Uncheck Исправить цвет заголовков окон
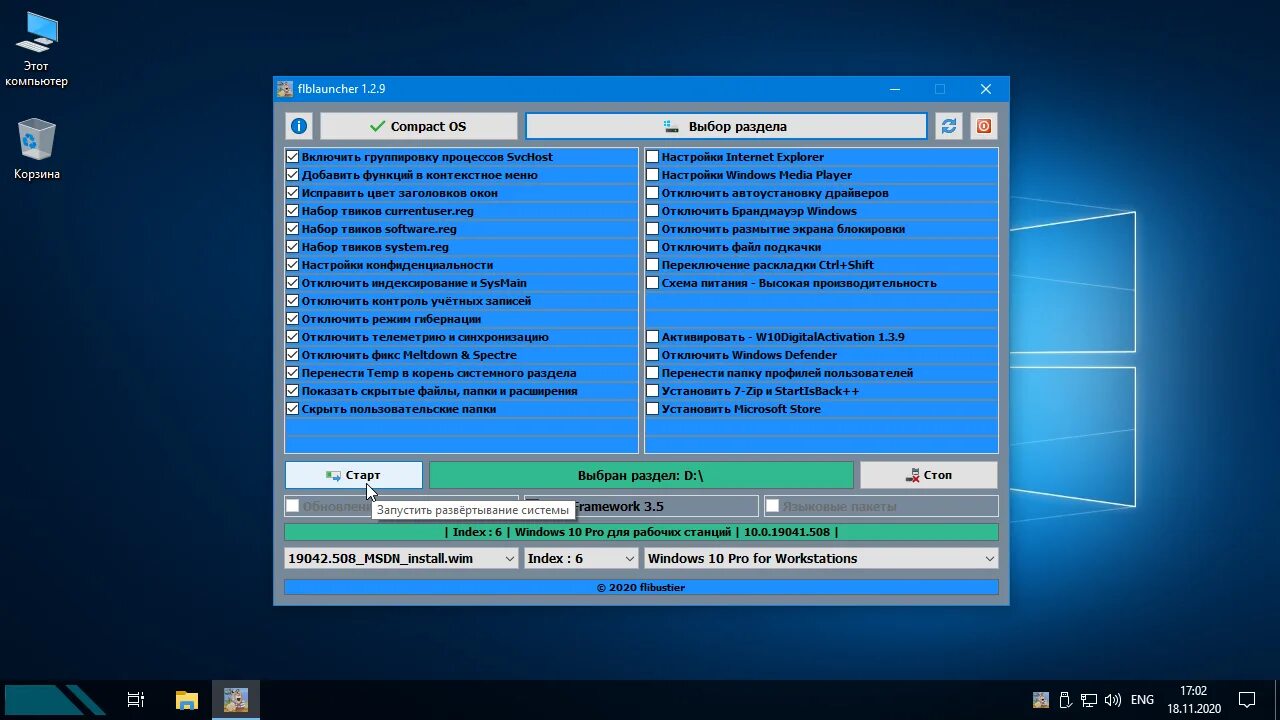 click(293, 193)
